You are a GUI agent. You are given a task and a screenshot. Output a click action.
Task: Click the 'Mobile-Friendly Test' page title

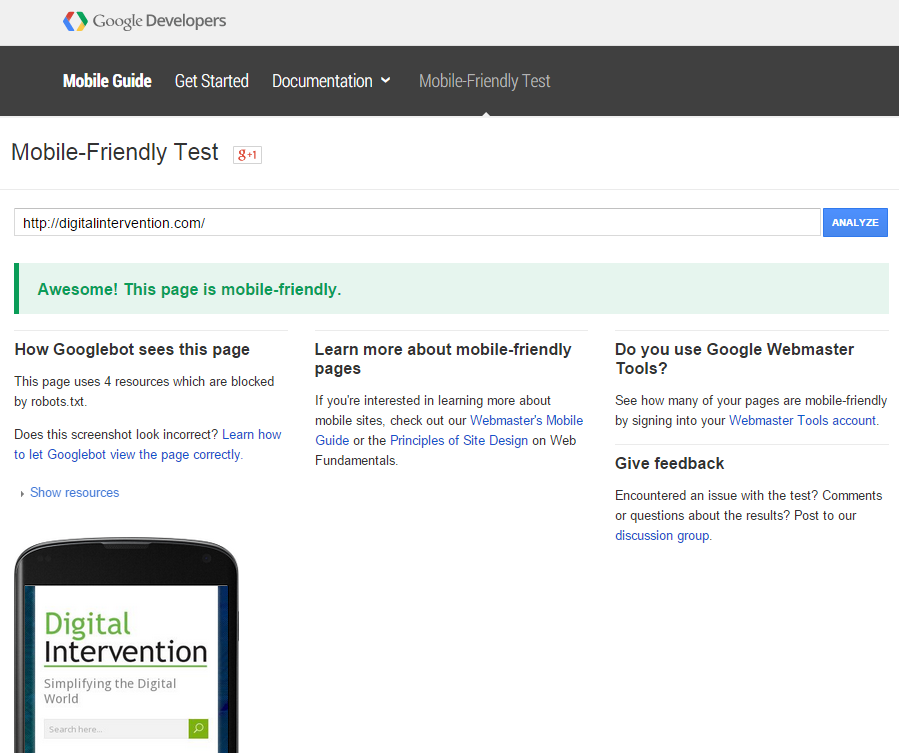115,153
